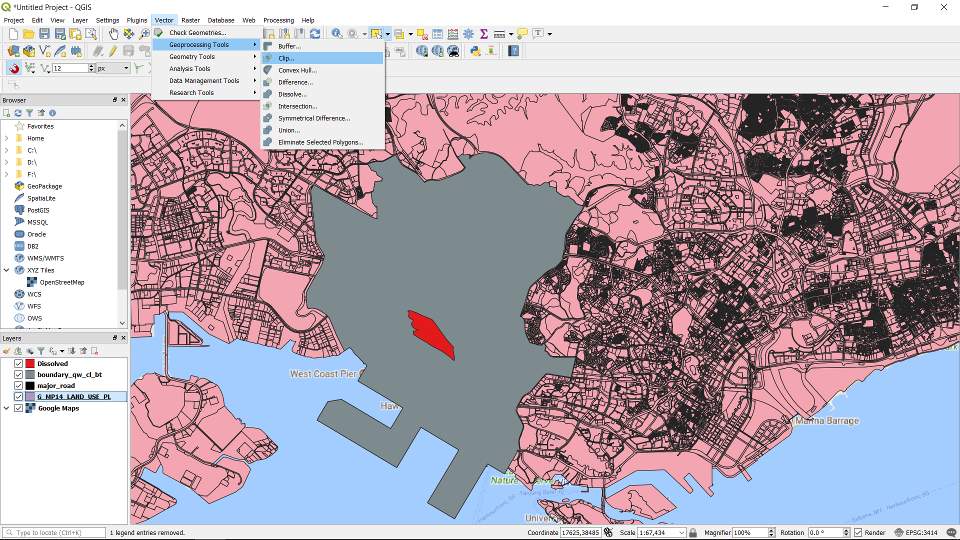Screen dimensions: 960x540
Task: Toggle the snapping magnet icon
Action: tap(14, 68)
